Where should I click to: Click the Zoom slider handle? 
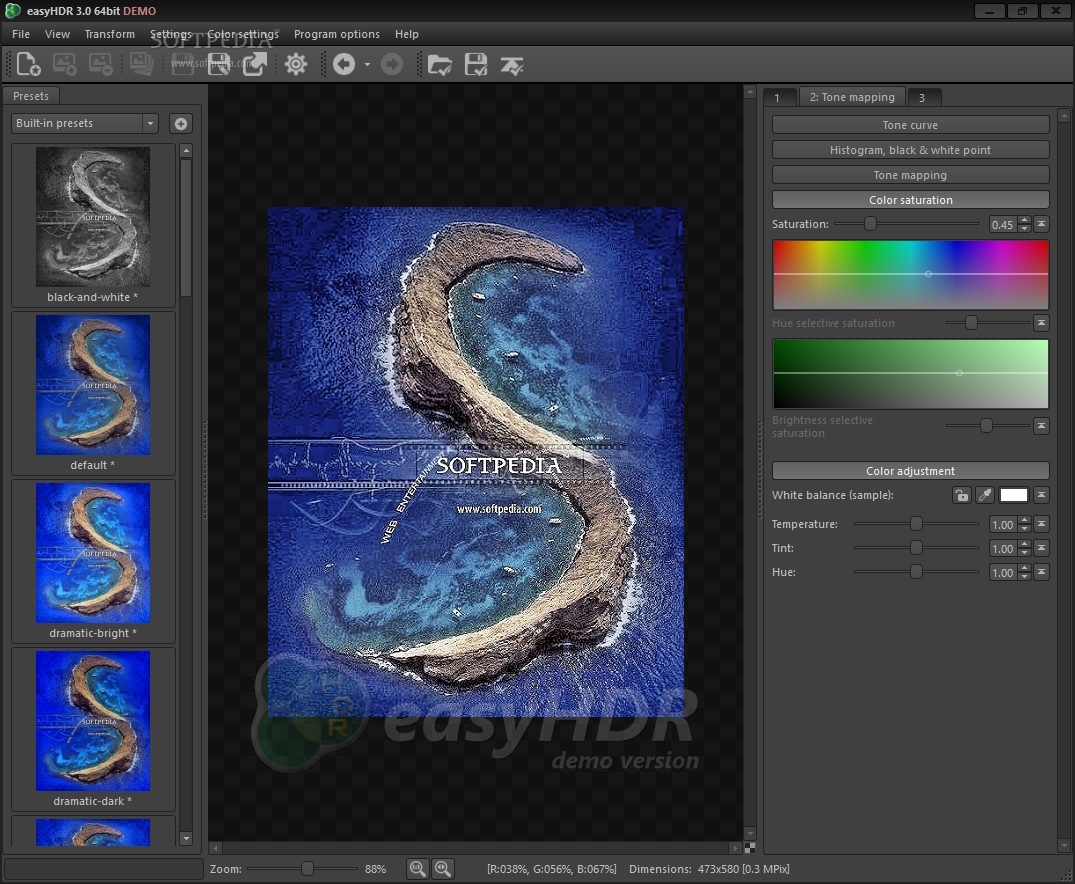[x=308, y=869]
